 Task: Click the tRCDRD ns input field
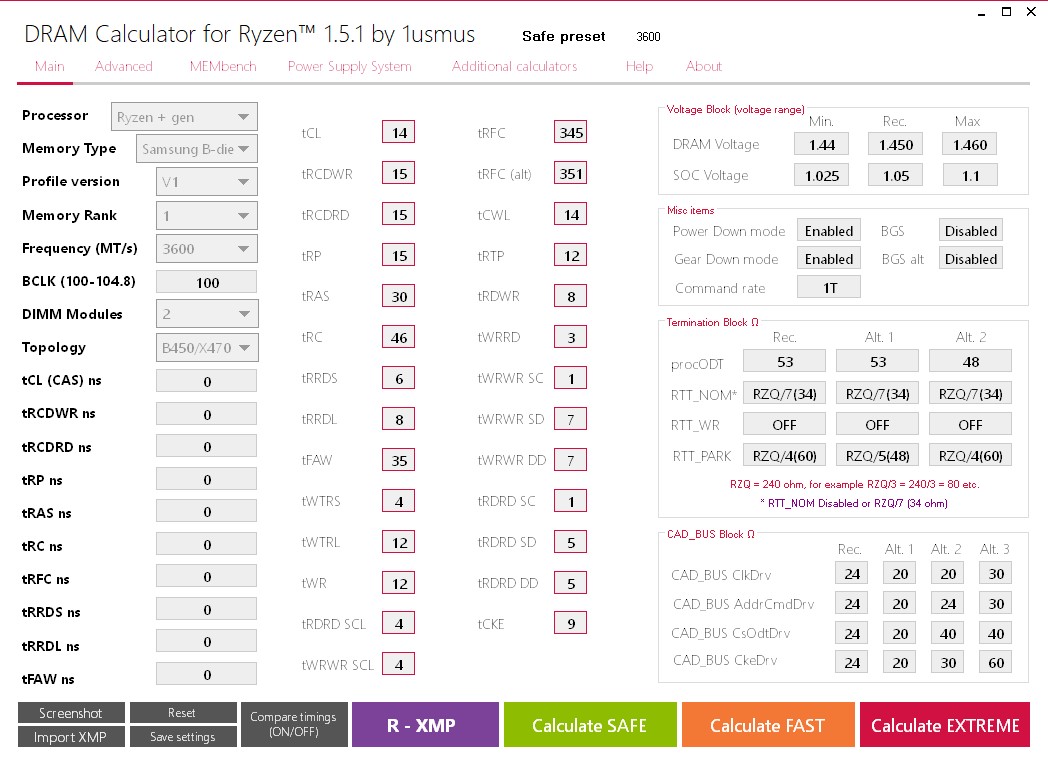(207, 446)
